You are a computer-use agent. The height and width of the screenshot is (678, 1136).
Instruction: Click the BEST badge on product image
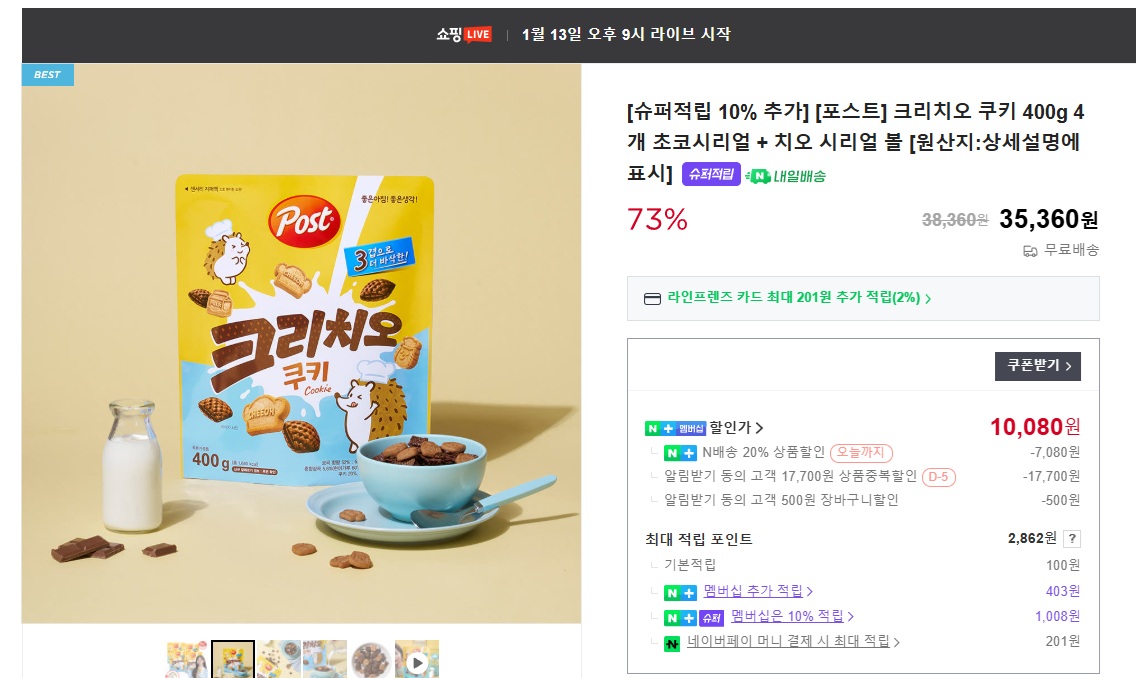point(48,75)
